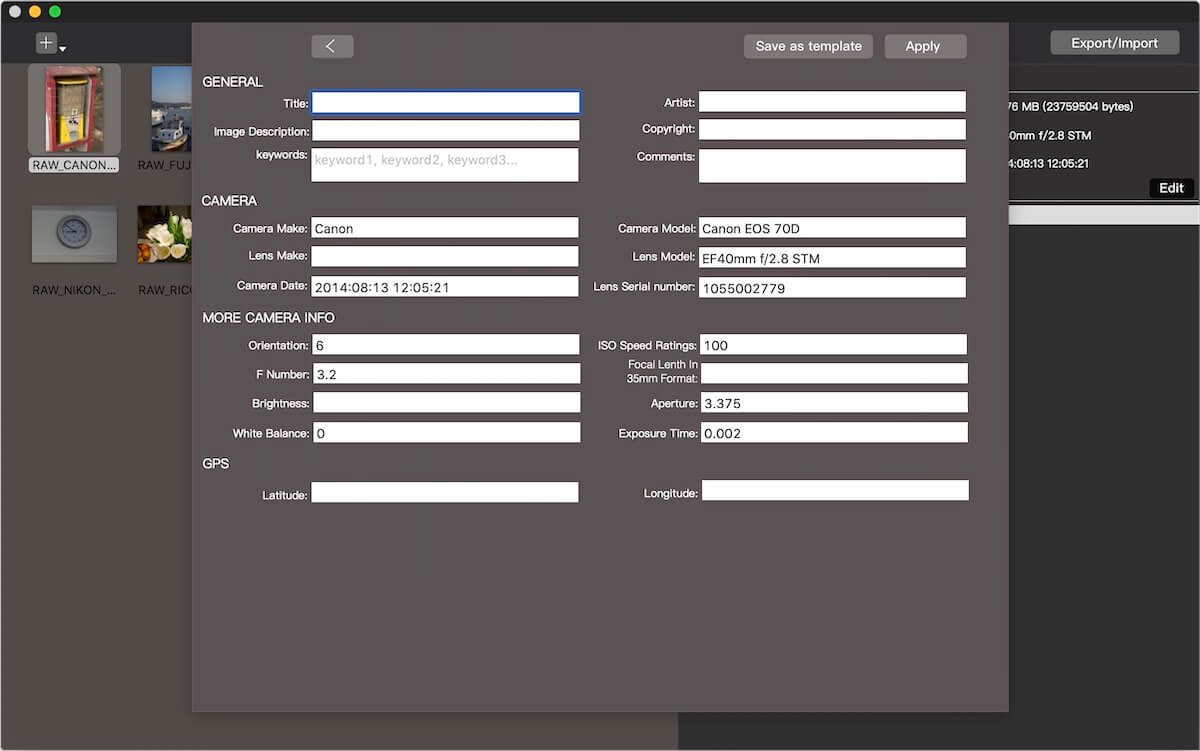Edit the Lens Model field EF40mm f/2.8 STM

tap(832, 257)
